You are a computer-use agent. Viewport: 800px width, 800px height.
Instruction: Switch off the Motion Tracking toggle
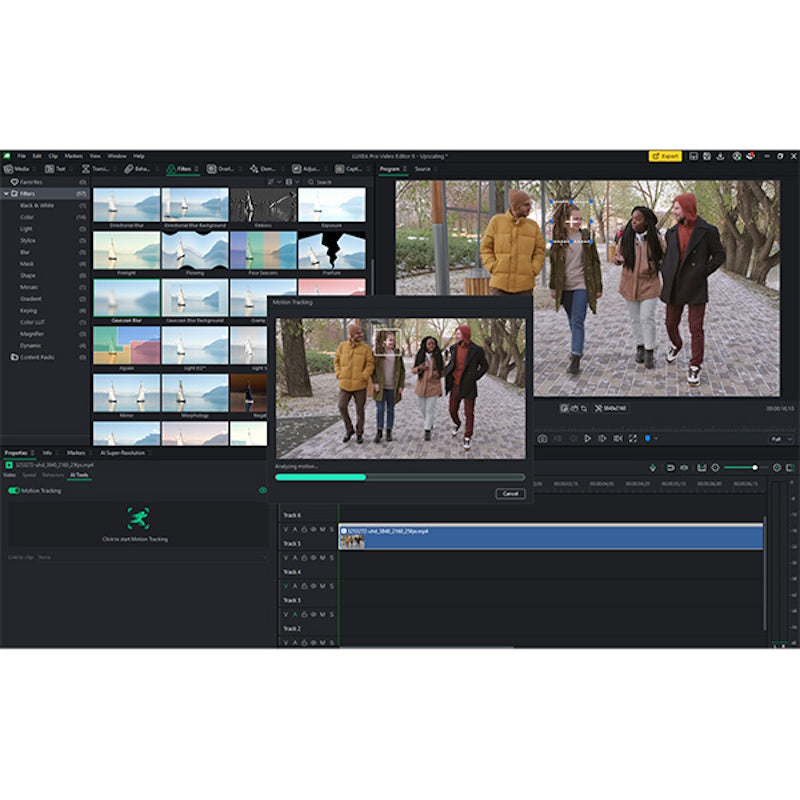[14, 491]
